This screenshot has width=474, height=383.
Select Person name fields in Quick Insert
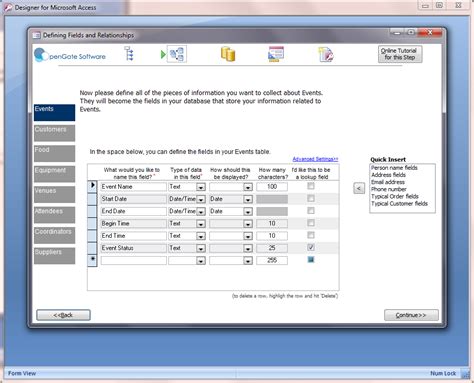(x=394, y=168)
